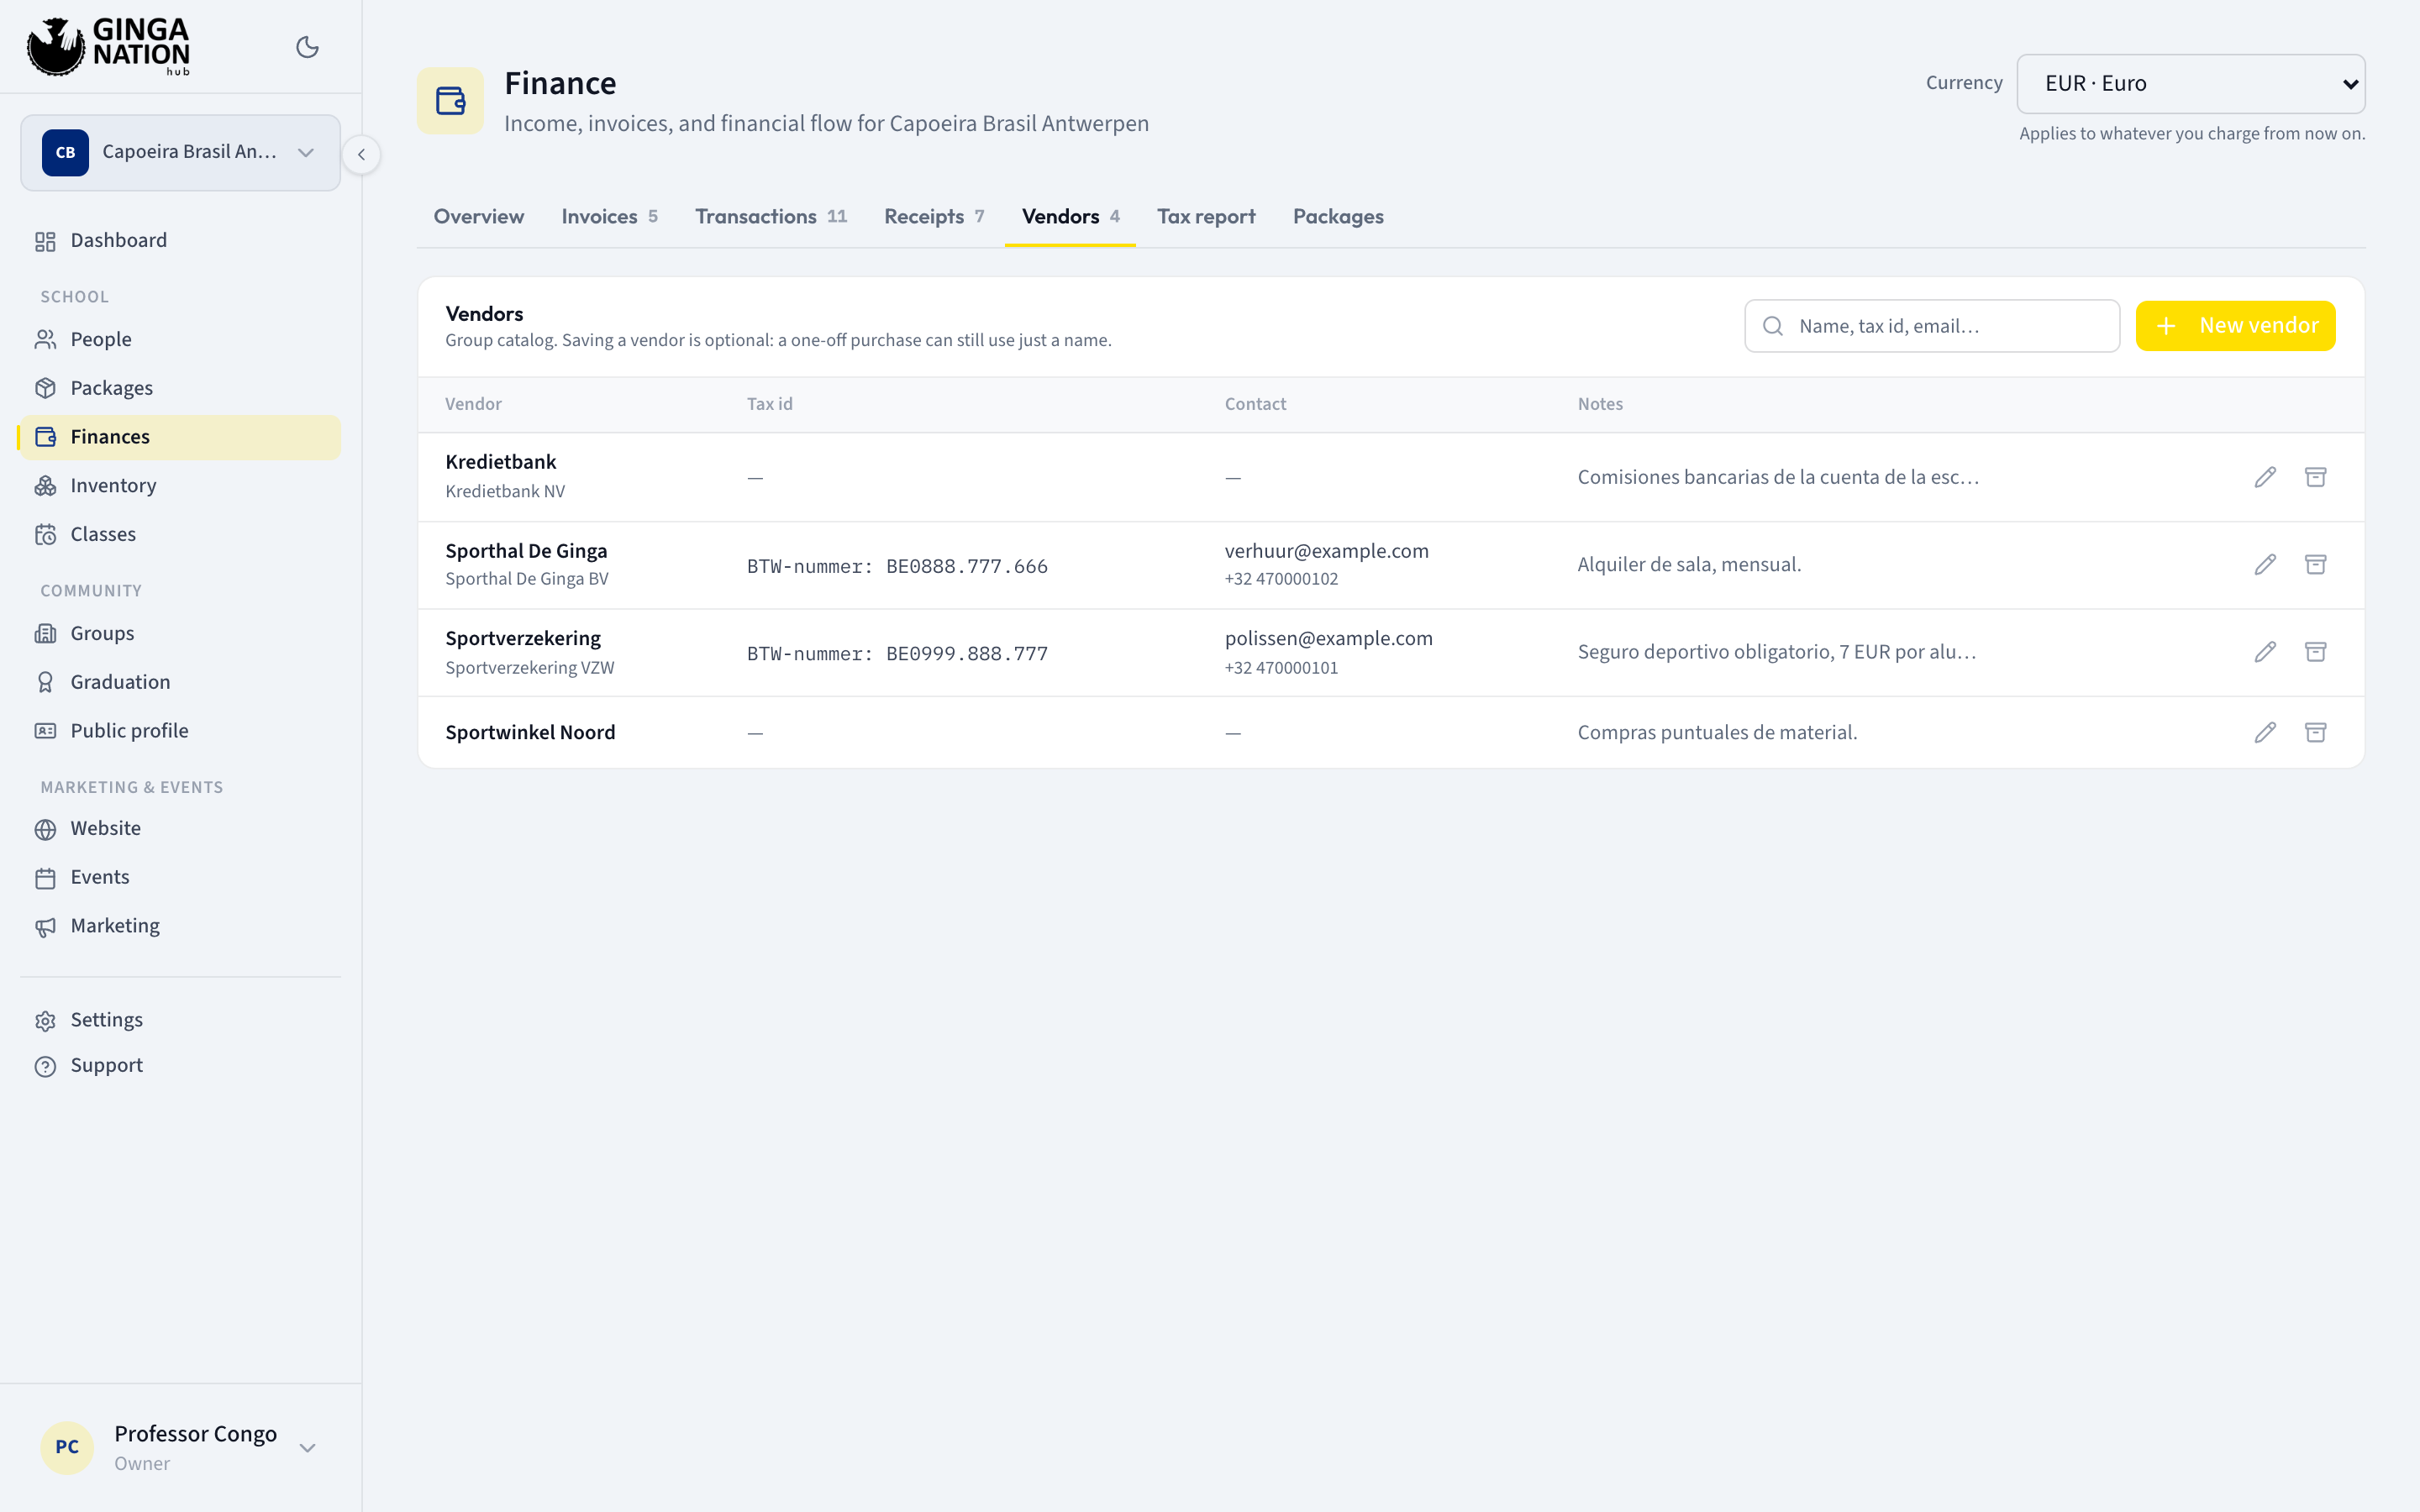Viewport: 2420px width, 1512px height.
Task: Switch to the Overview tab
Action: (x=478, y=217)
